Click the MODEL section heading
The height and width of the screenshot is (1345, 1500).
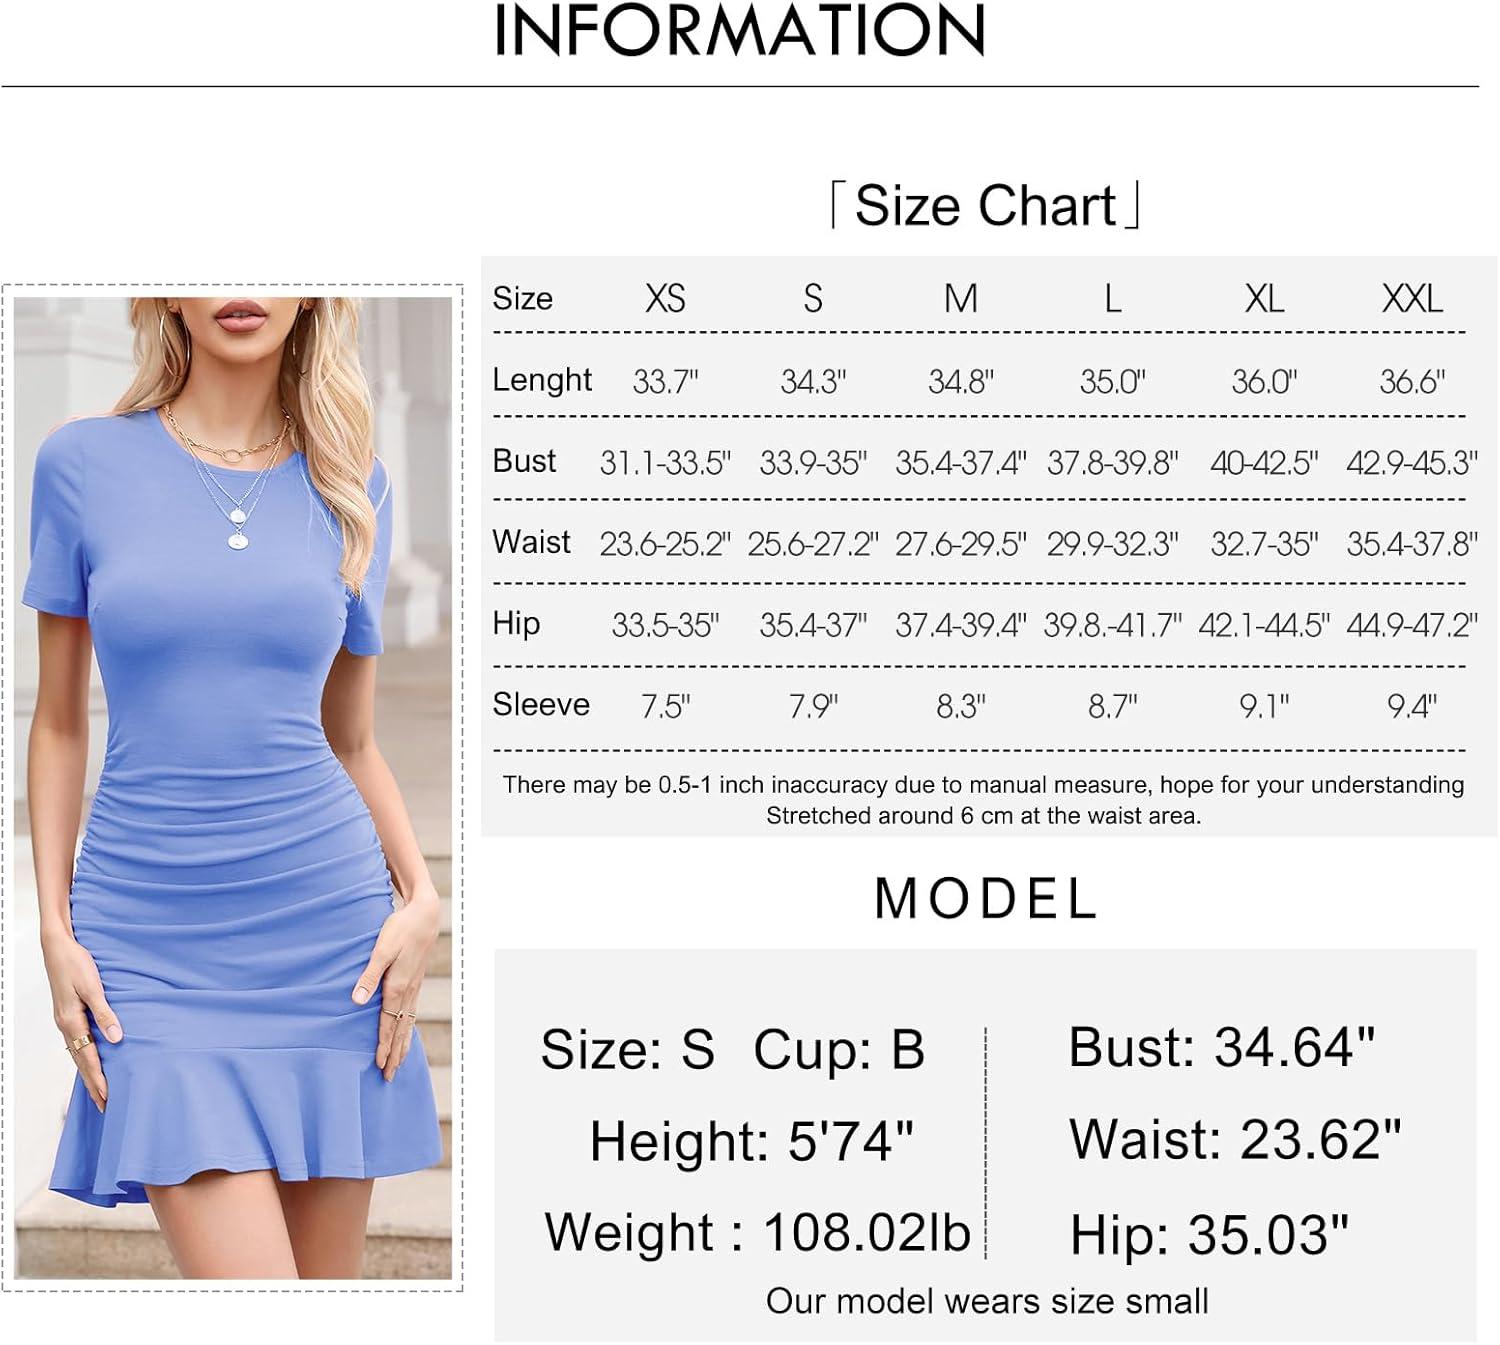[x=986, y=898]
